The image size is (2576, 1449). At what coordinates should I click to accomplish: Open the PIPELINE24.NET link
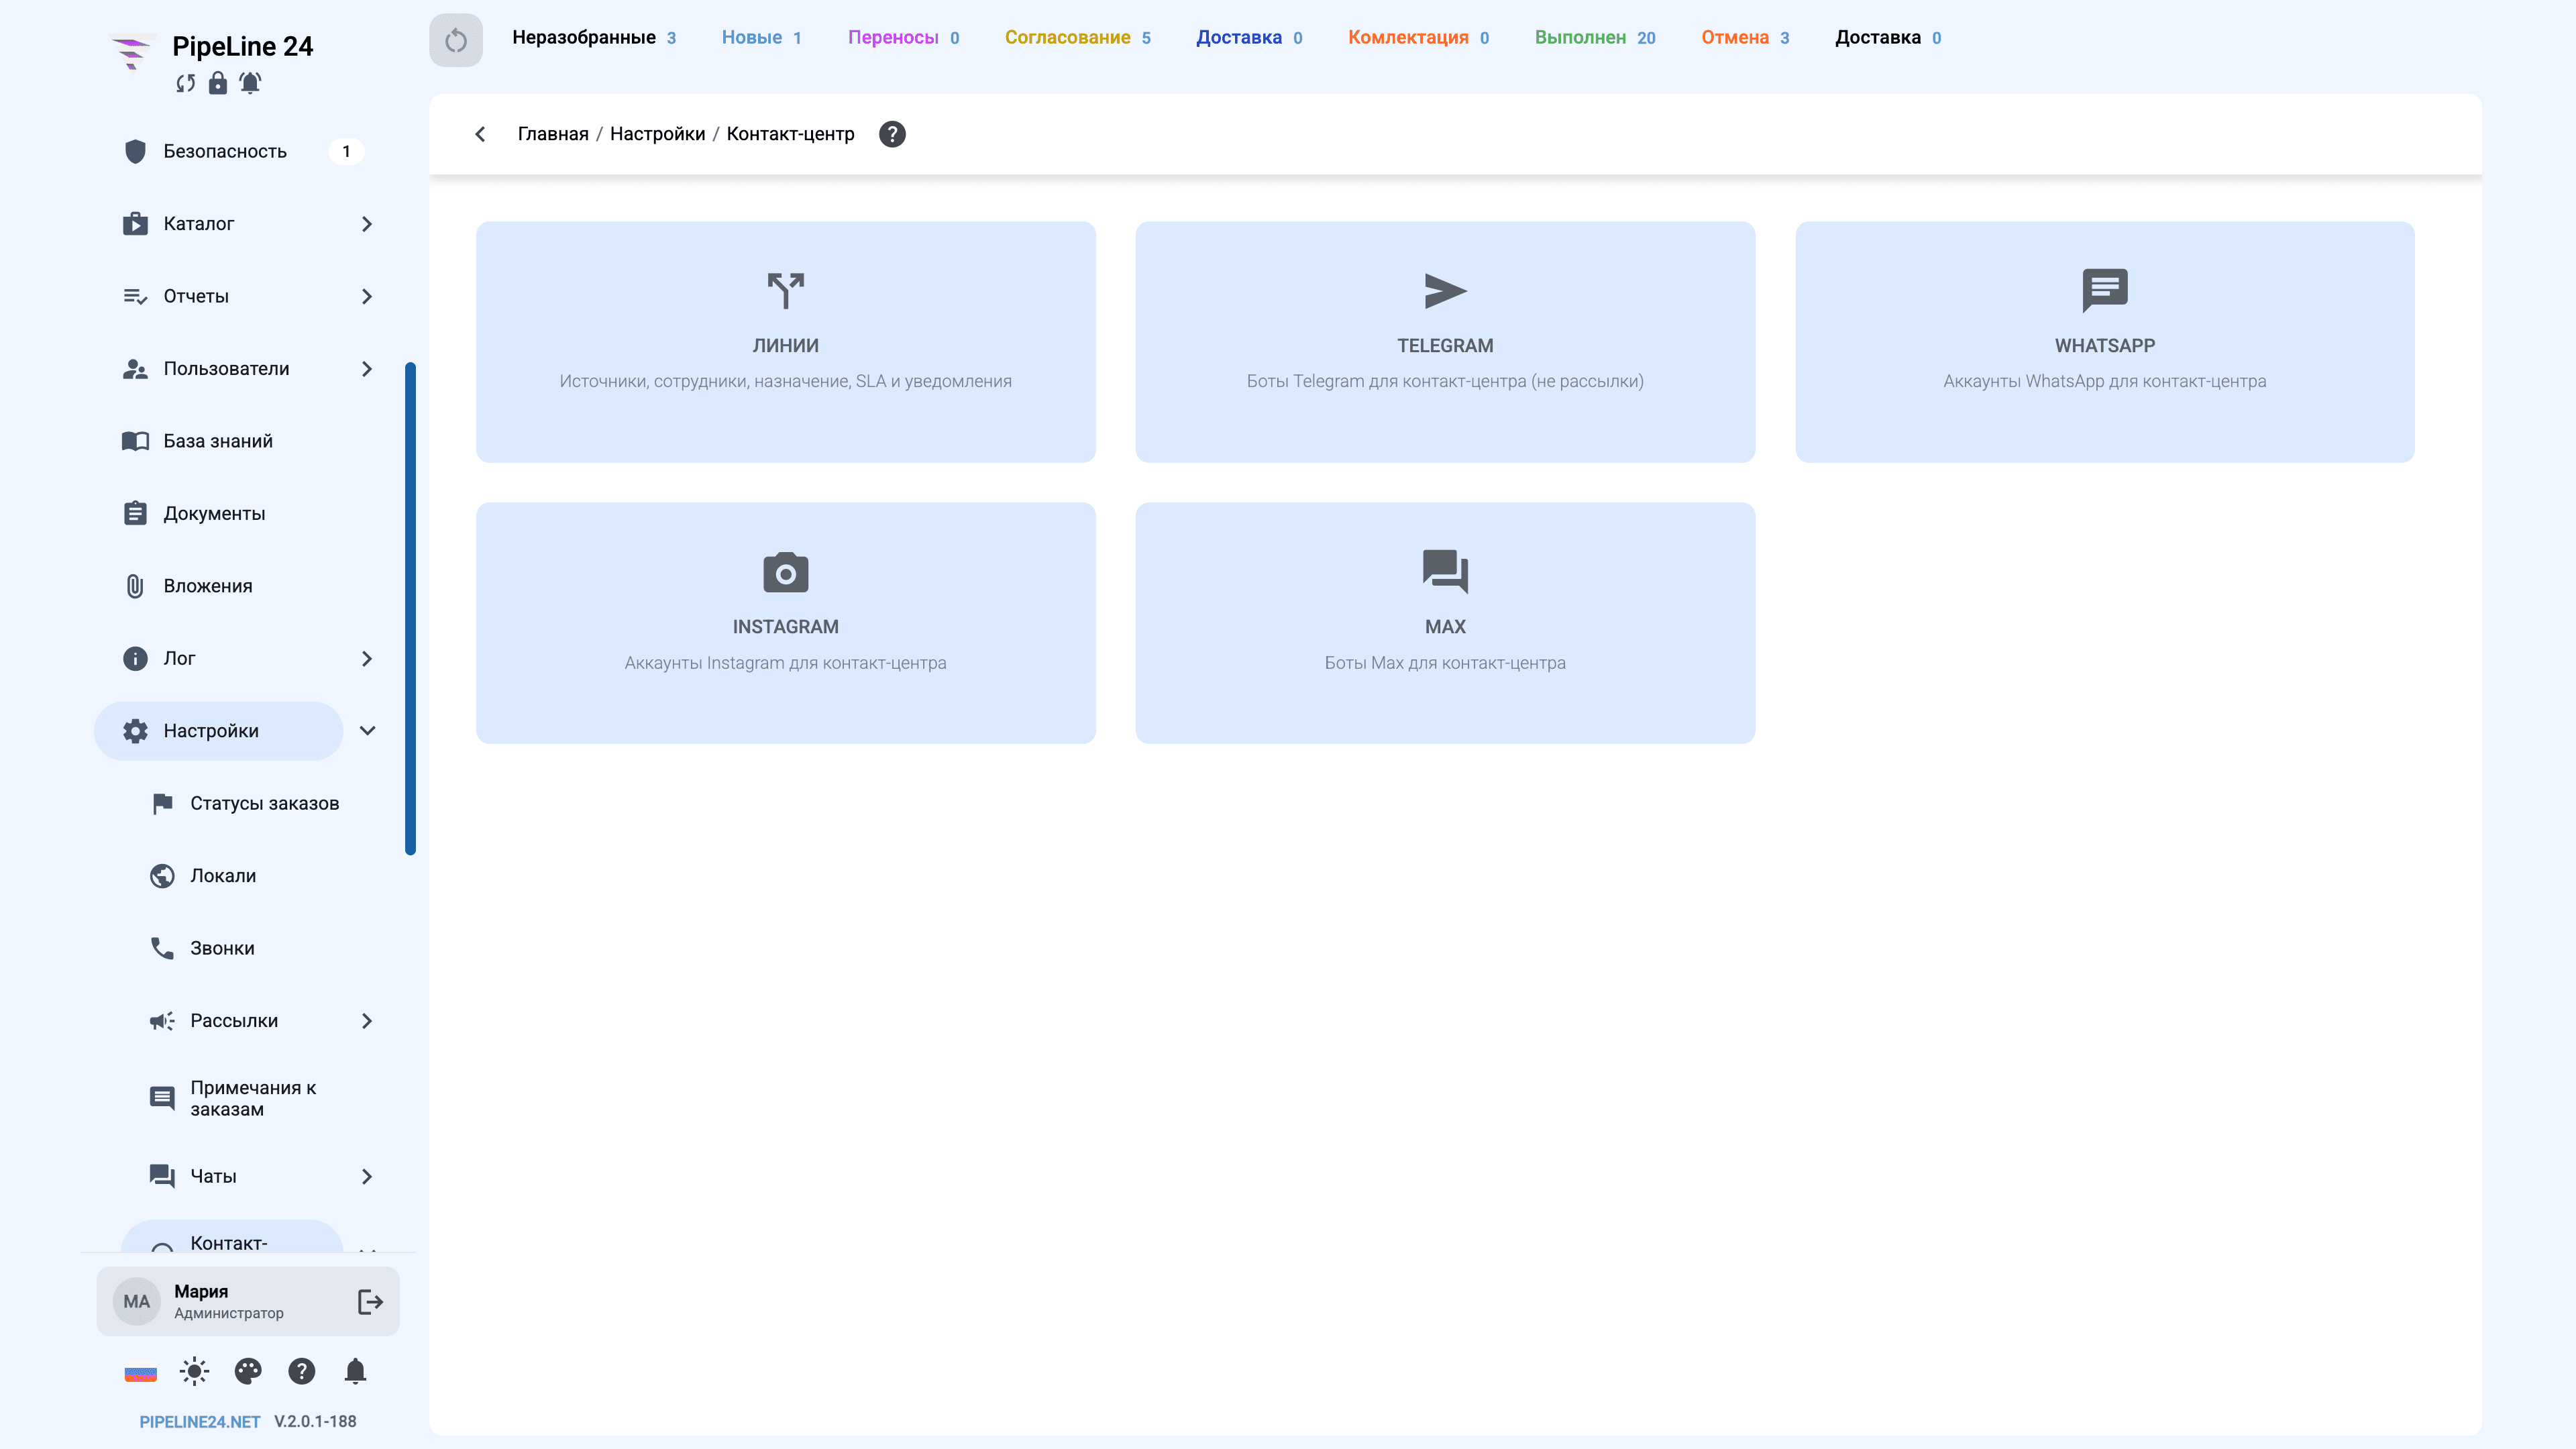tap(200, 1422)
